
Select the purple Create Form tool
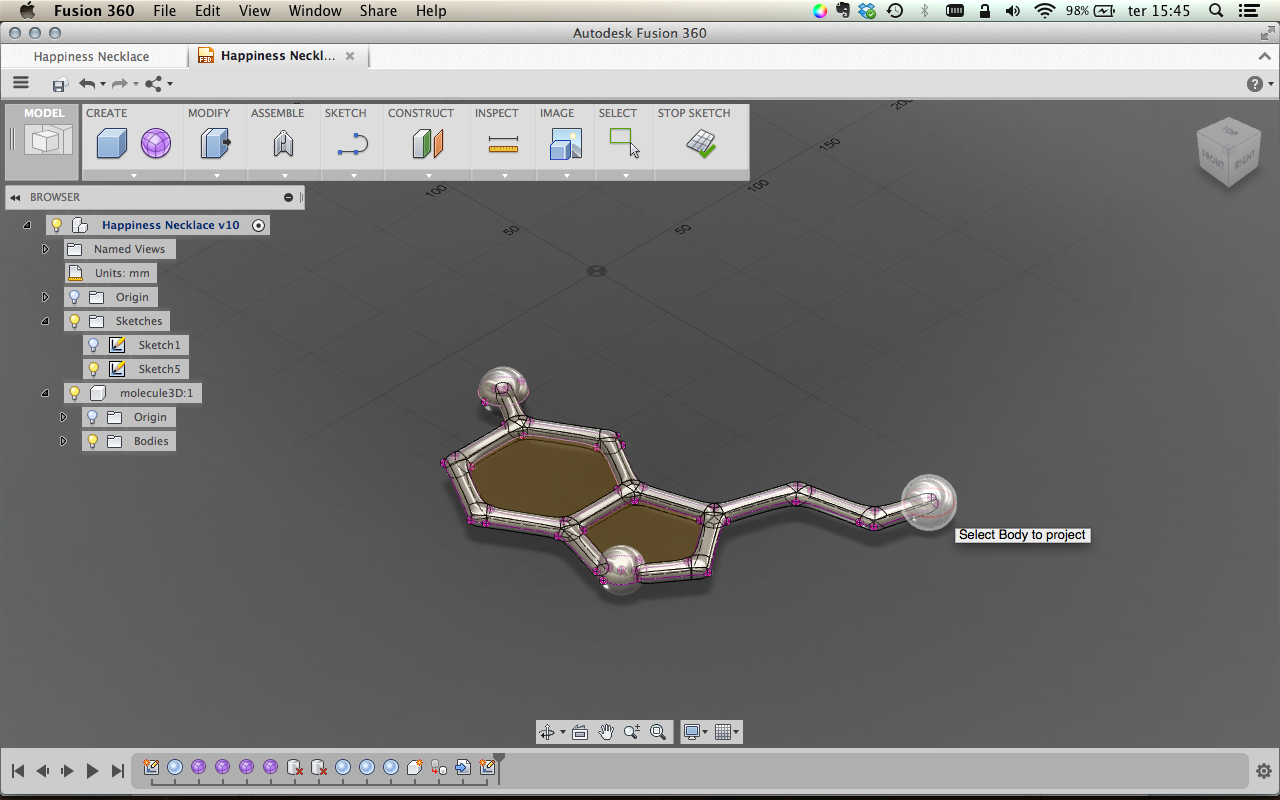point(155,144)
